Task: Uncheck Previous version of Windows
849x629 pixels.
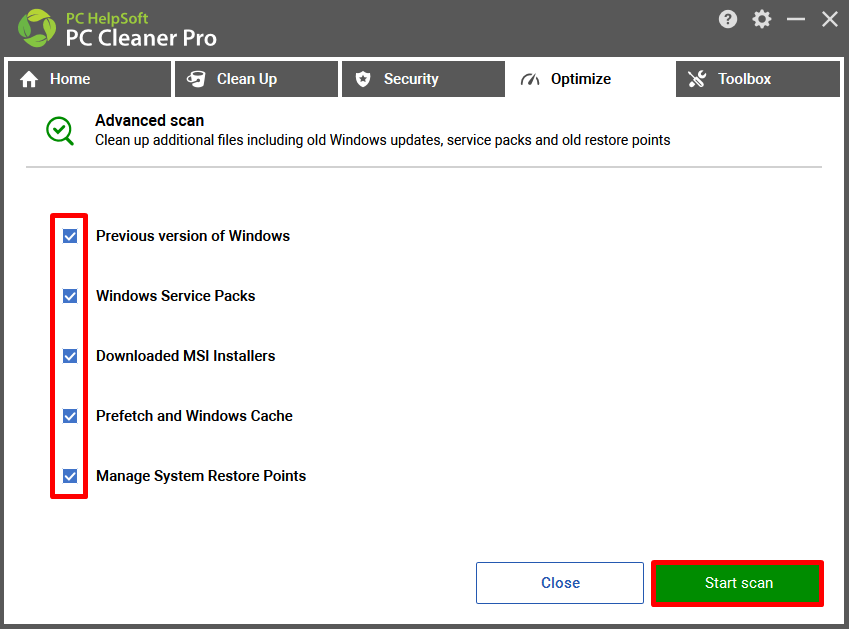Action: tap(70, 236)
